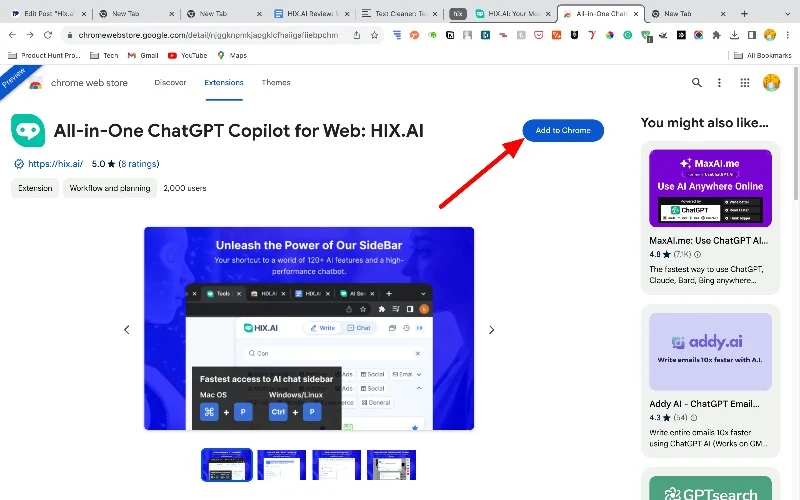Screen dimensions: 800x500
Task: Open the Gmail bookmark
Action: [143, 55]
